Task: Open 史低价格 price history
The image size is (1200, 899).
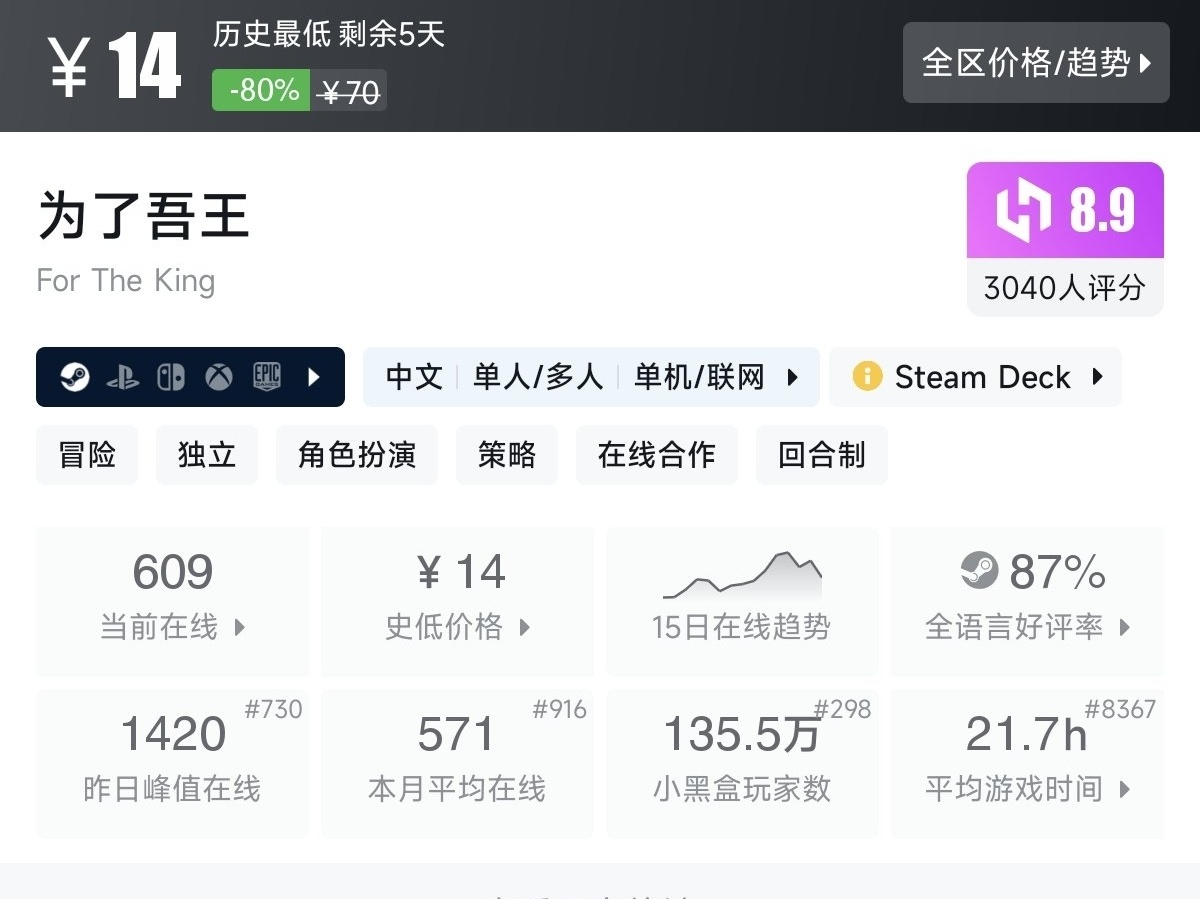Action: click(x=457, y=600)
